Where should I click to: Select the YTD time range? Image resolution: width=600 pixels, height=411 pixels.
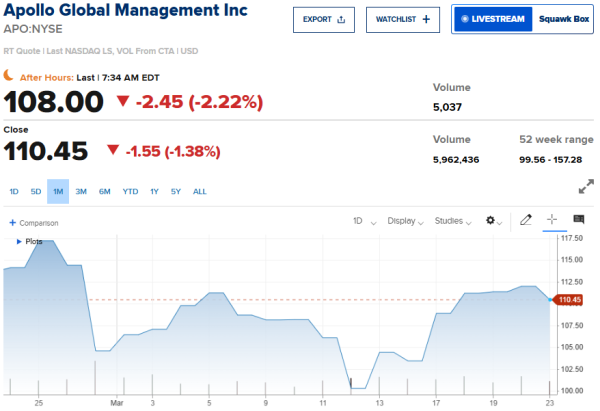coord(130,191)
